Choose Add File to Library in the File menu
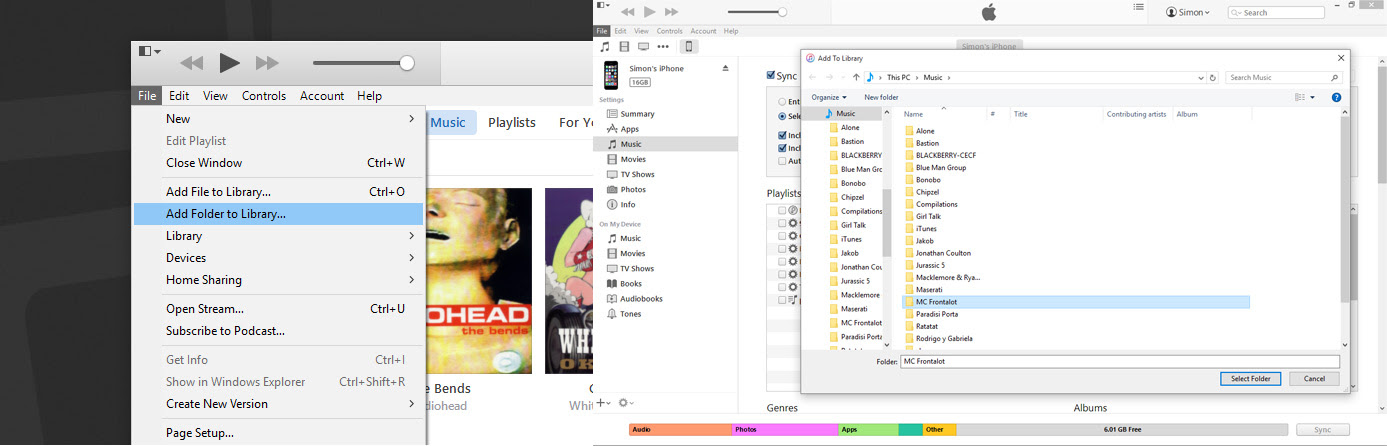The image size is (1387, 446). coord(279,192)
